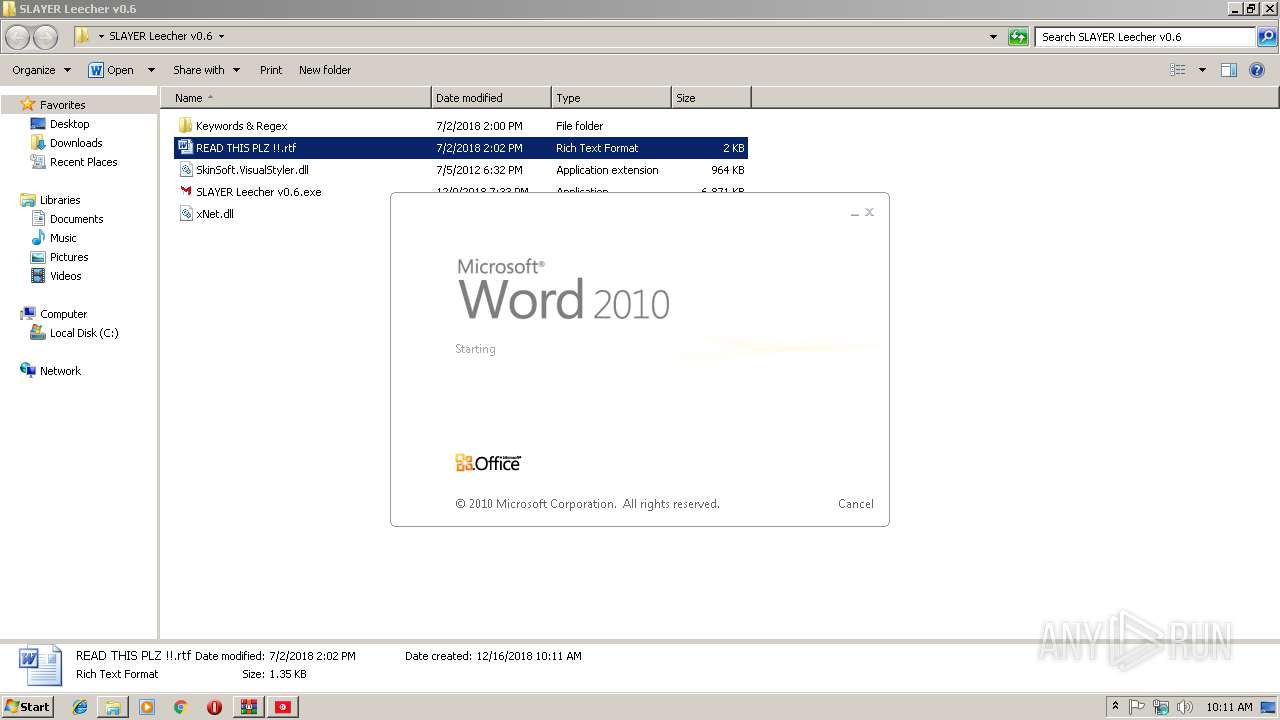The image size is (1280, 720).
Task: Open the Start menu
Action: (x=27, y=707)
